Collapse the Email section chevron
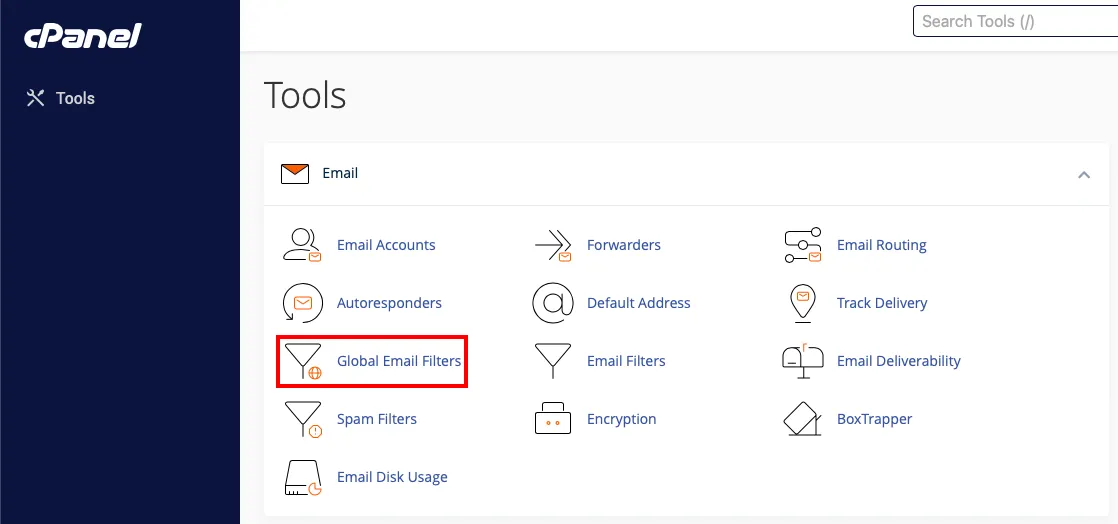The width and height of the screenshot is (1118, 524). click(x=1084, y=174)
